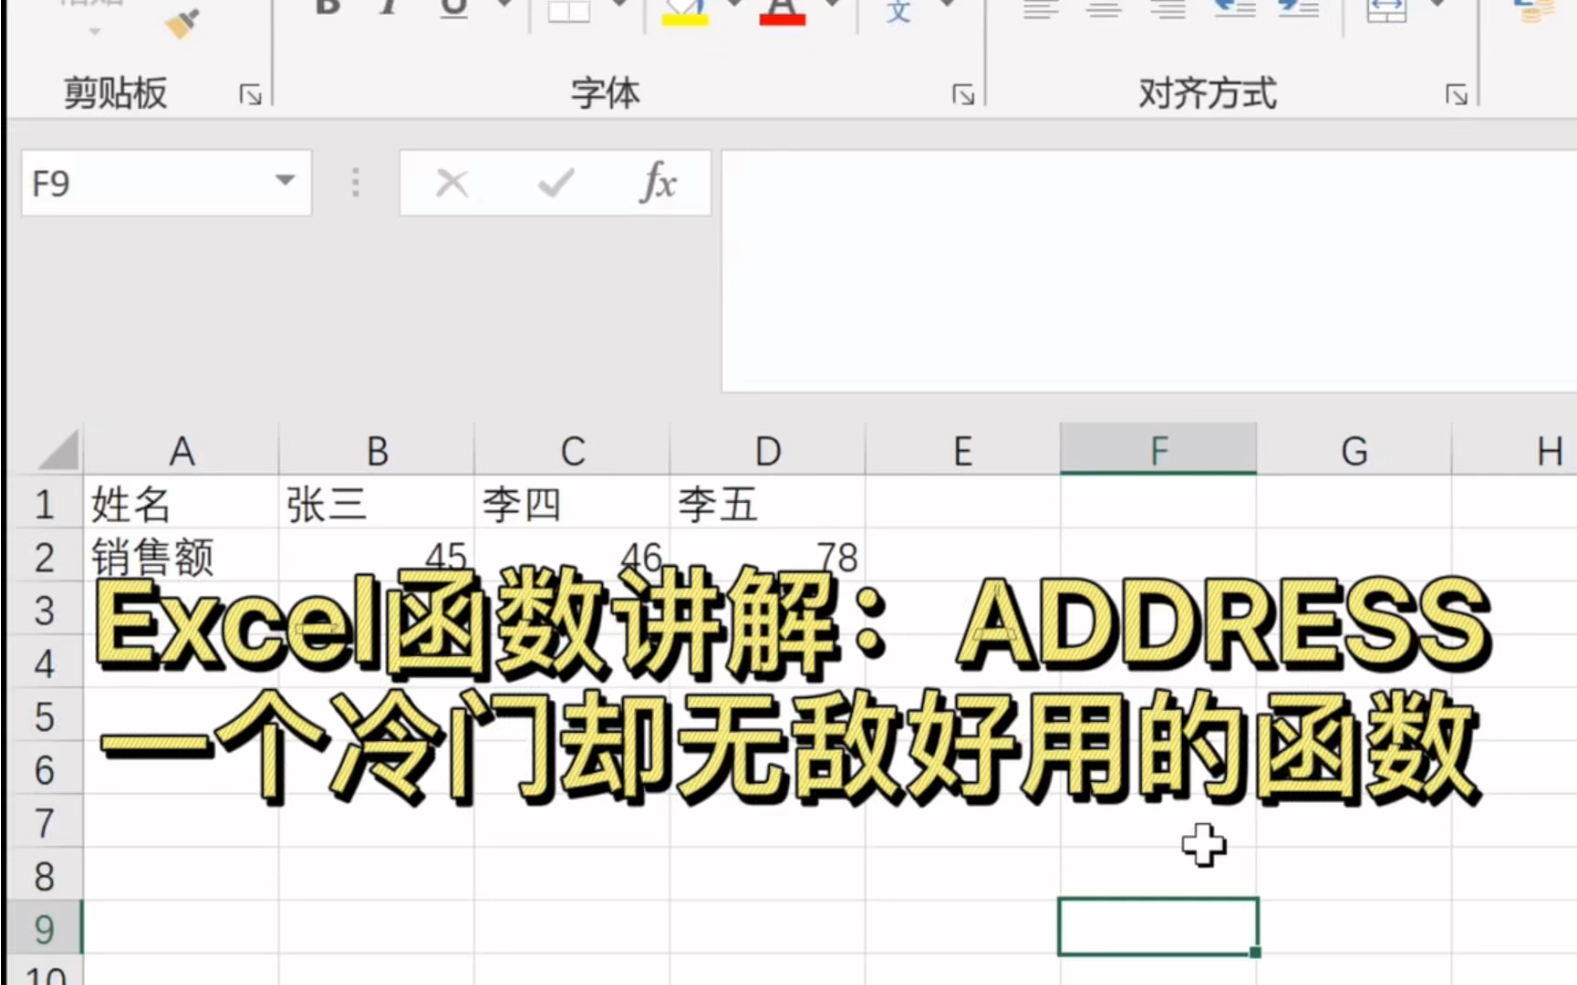The image size is (1577, 985).
Task: Click the phonetic guide 文 button
Action: [x=899, y=10]
